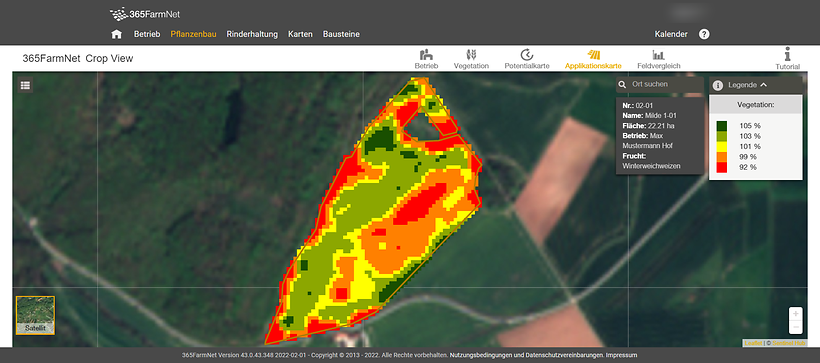Toggle the map list menu button
The image size is (820, 363).
tap(26, 85)
